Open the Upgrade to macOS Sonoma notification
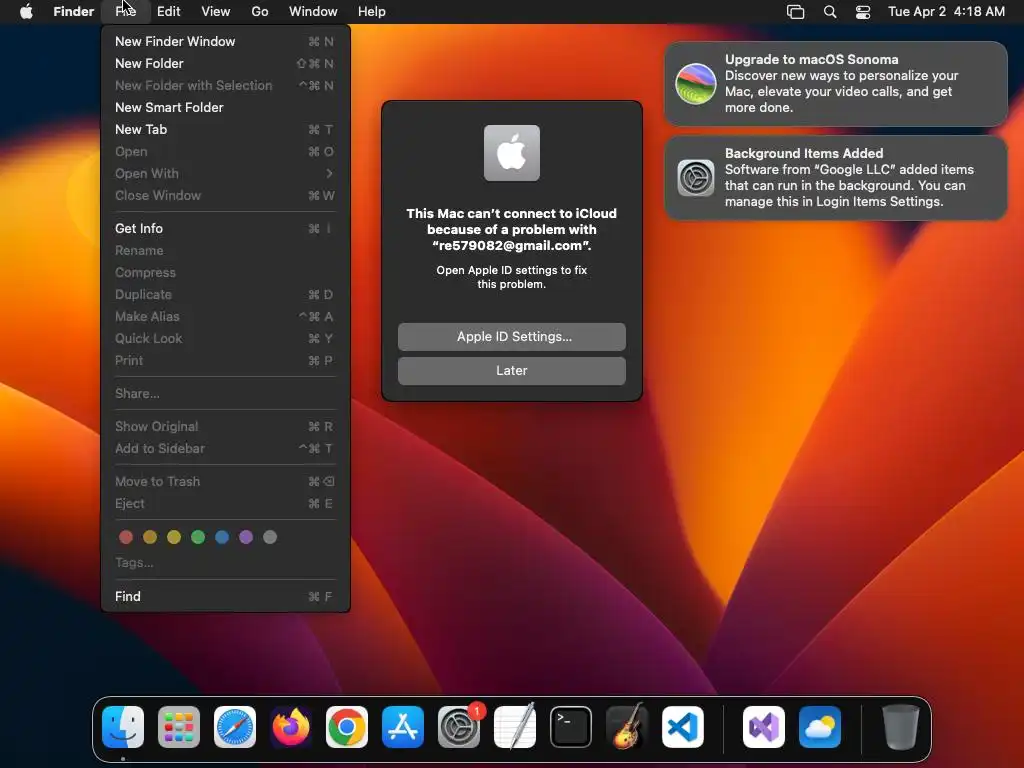This screenshot has width=1024, height=768. (836, 84)
